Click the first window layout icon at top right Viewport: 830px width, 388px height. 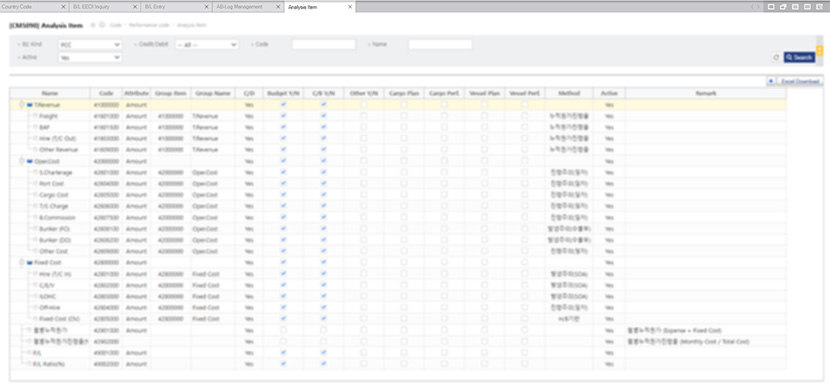click(x=771, y=7)
